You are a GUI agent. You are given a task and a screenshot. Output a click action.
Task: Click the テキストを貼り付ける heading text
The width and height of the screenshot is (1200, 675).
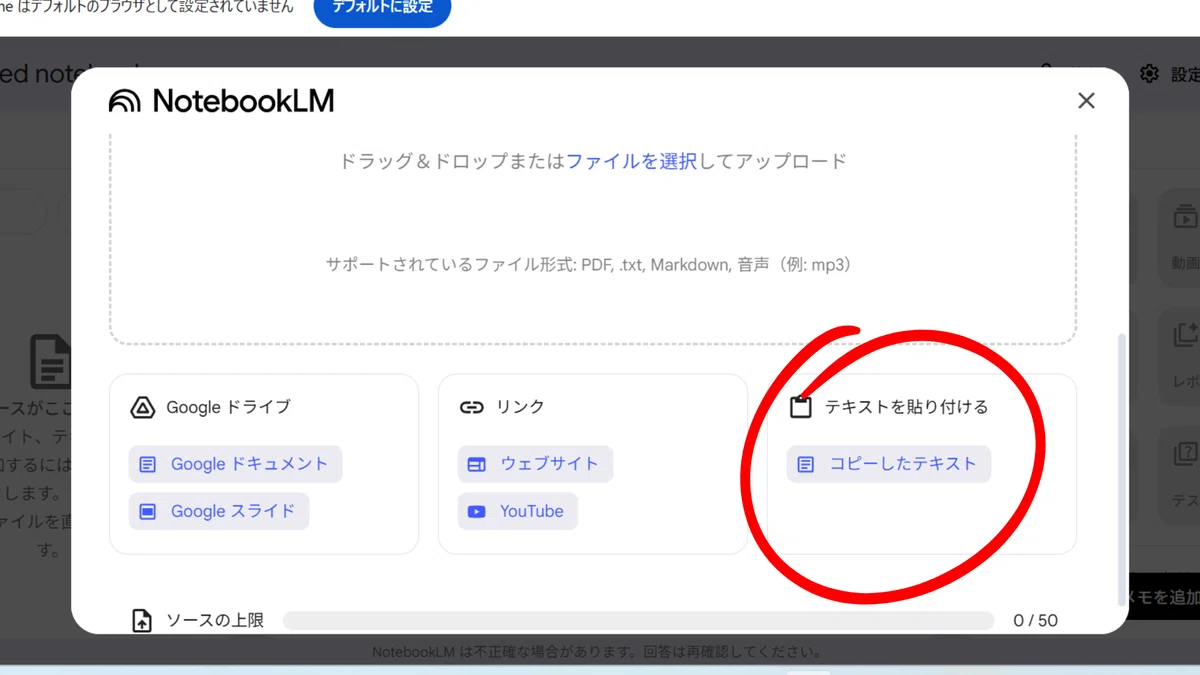point(906,407)
